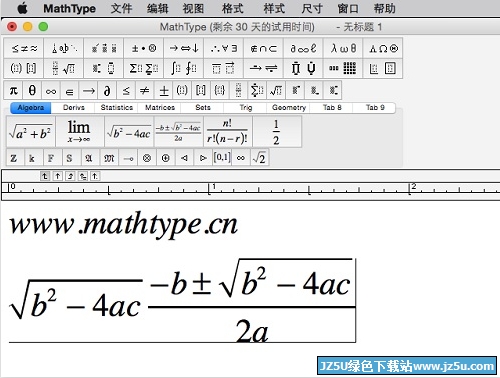Insert the not-equal symbol

(x=144, y=90)
